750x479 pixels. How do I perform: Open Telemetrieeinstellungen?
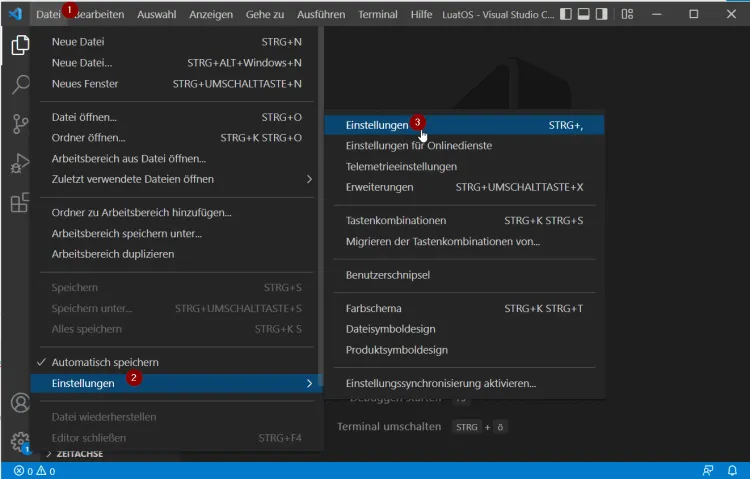(x=464, y=167)
